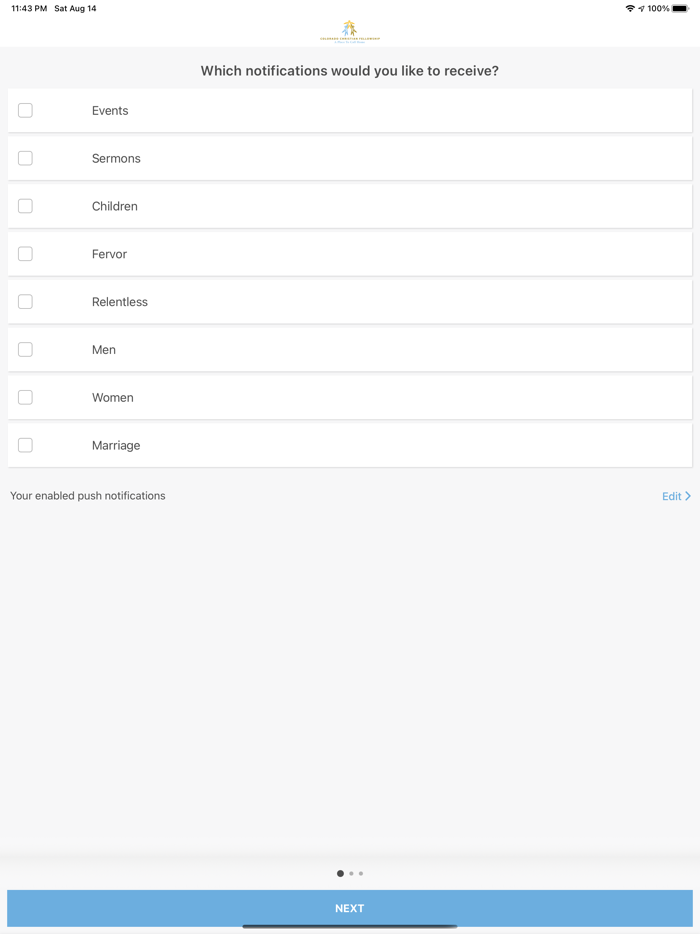Continue with the NEXT button
The width and height of the screenshot is (700, 934).
[350, 908]
